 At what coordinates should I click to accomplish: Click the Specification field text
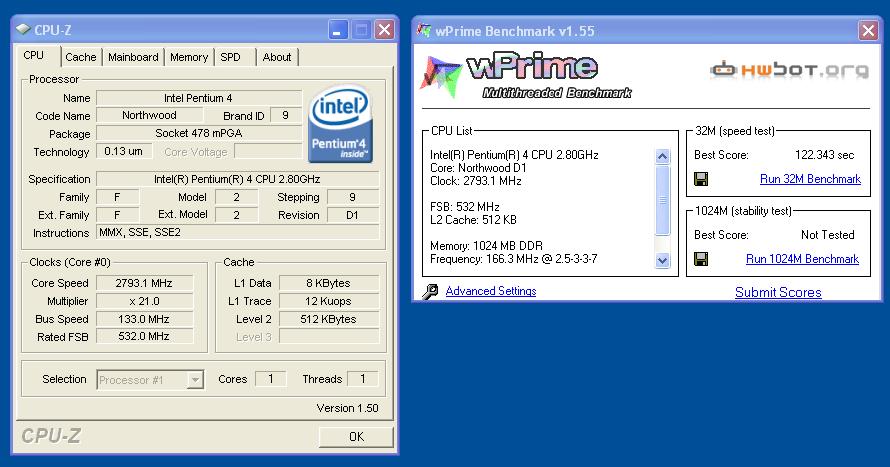click(x=237, y=179)
